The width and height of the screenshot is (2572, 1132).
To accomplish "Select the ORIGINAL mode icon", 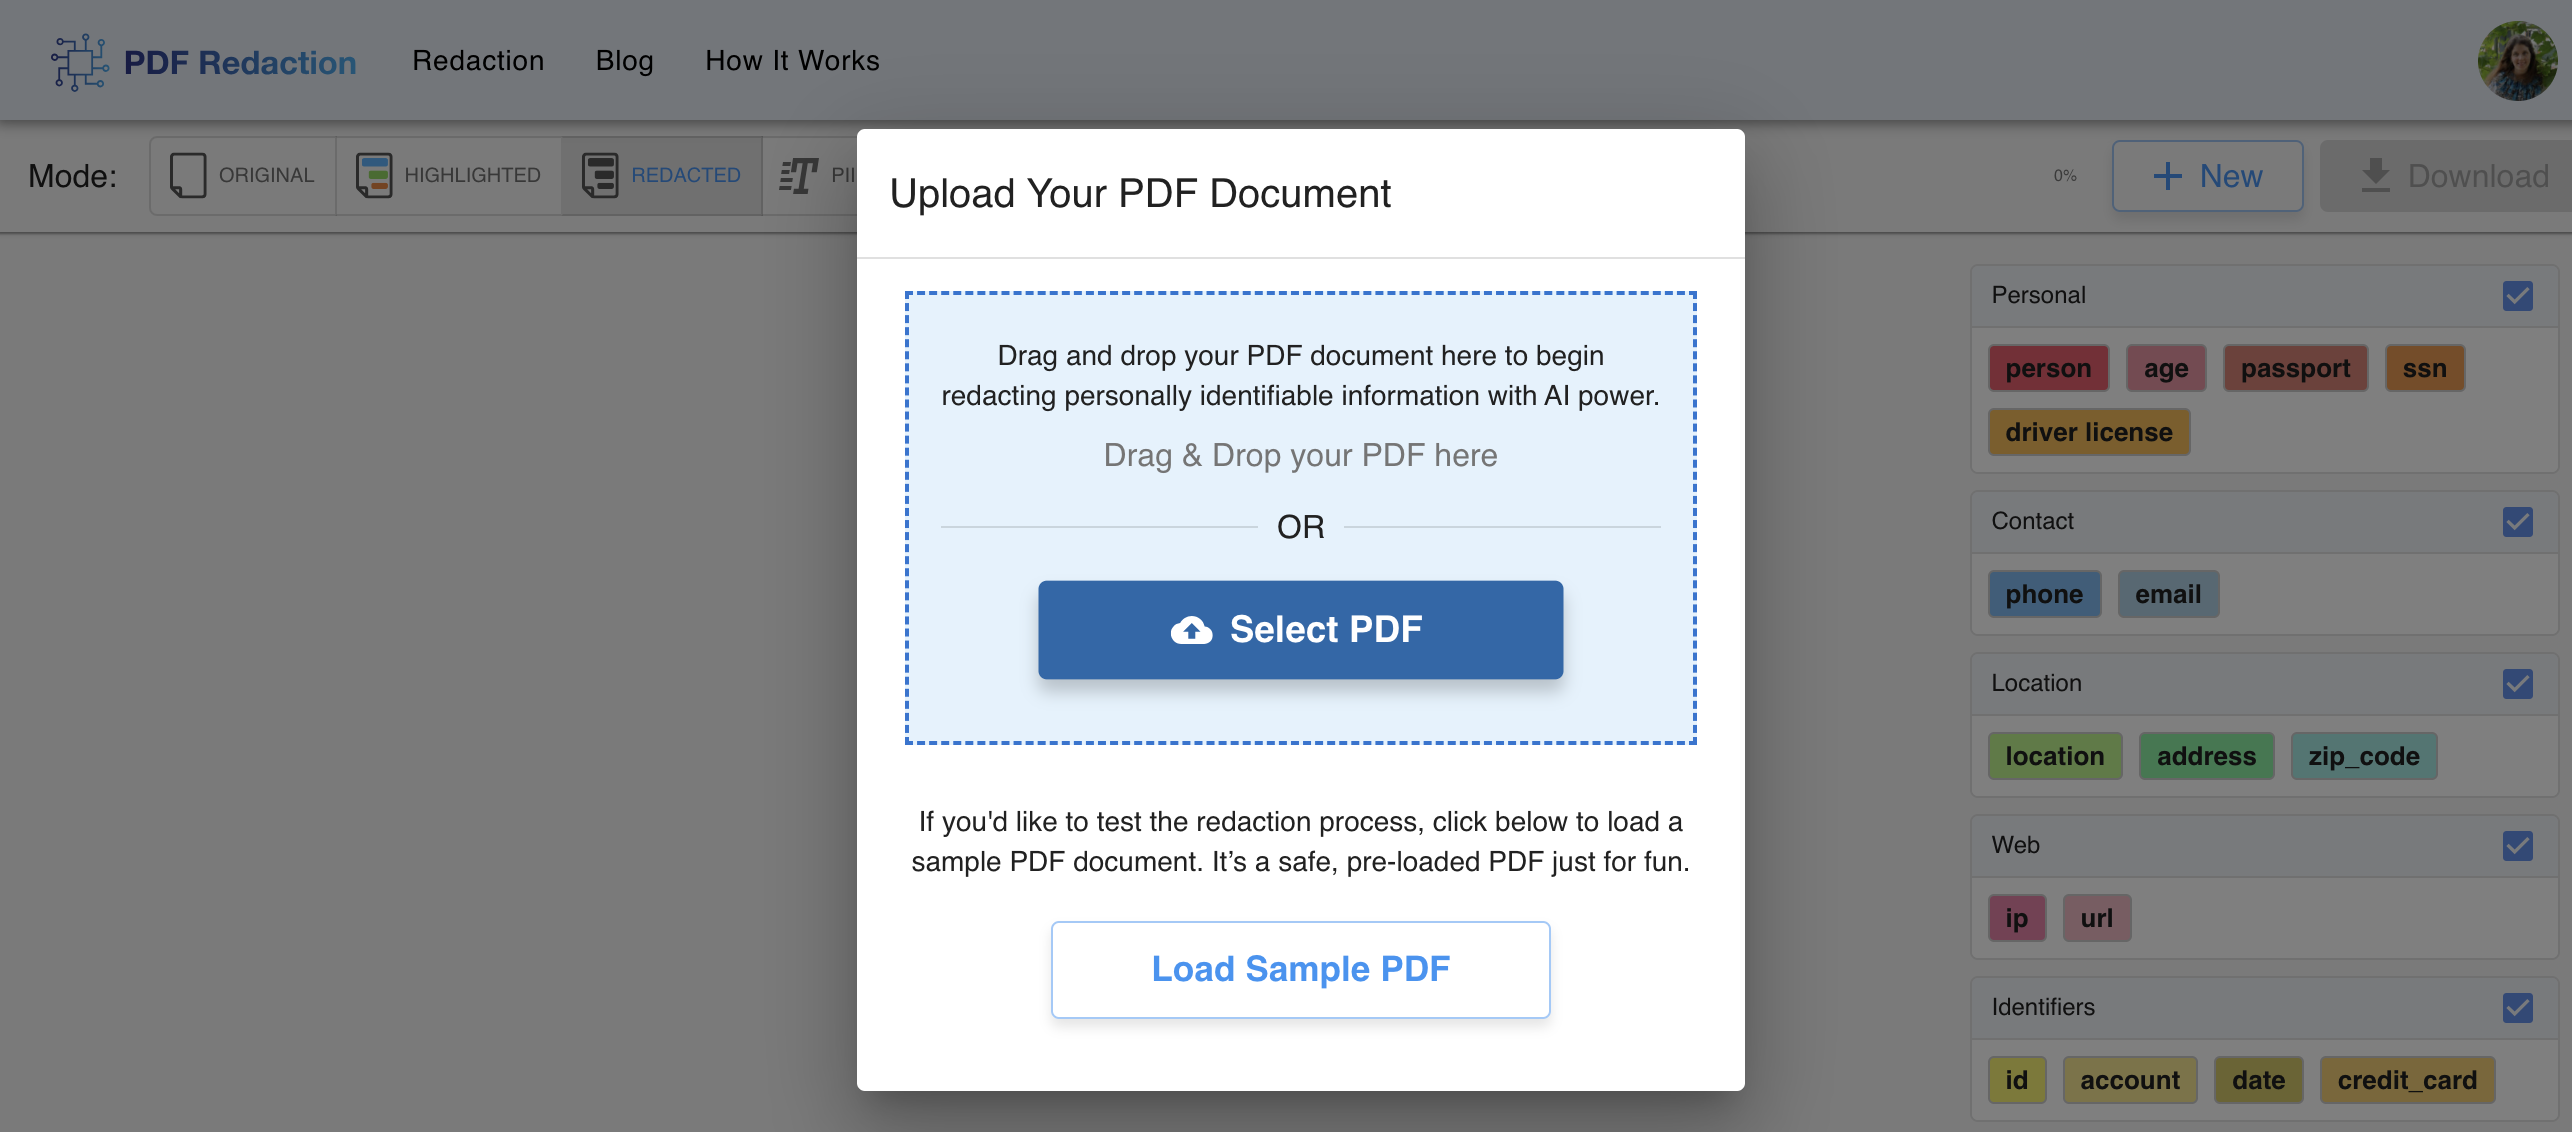I will [x=188, y=175].
